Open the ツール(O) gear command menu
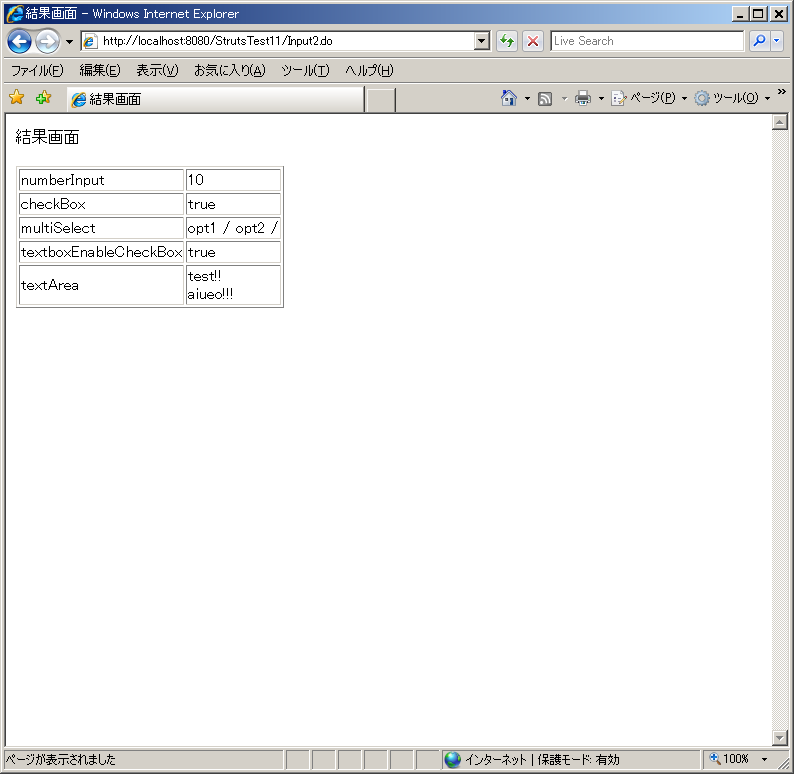The height and width of the screenshot is (774, 794). coord(732,98)
